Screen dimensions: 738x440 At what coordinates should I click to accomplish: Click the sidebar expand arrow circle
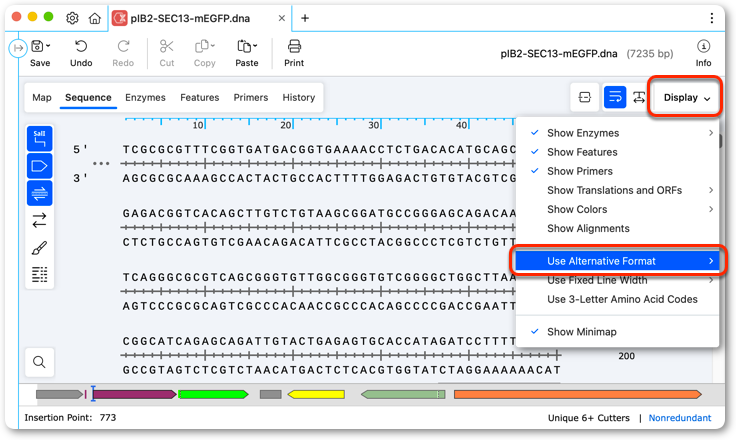pyautogui.click(x=18, y=48)
